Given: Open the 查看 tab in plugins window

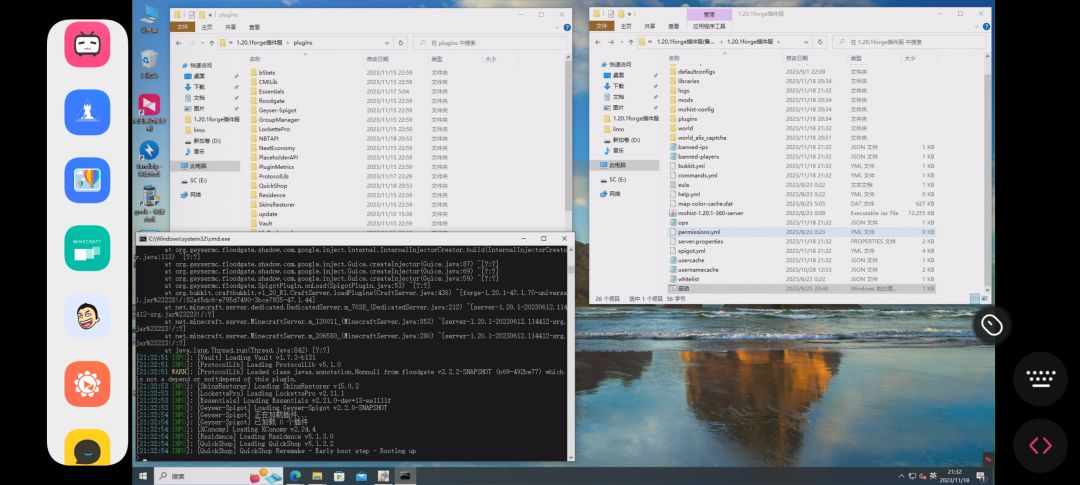Looking at the screenshot, I should coord(254,27).
